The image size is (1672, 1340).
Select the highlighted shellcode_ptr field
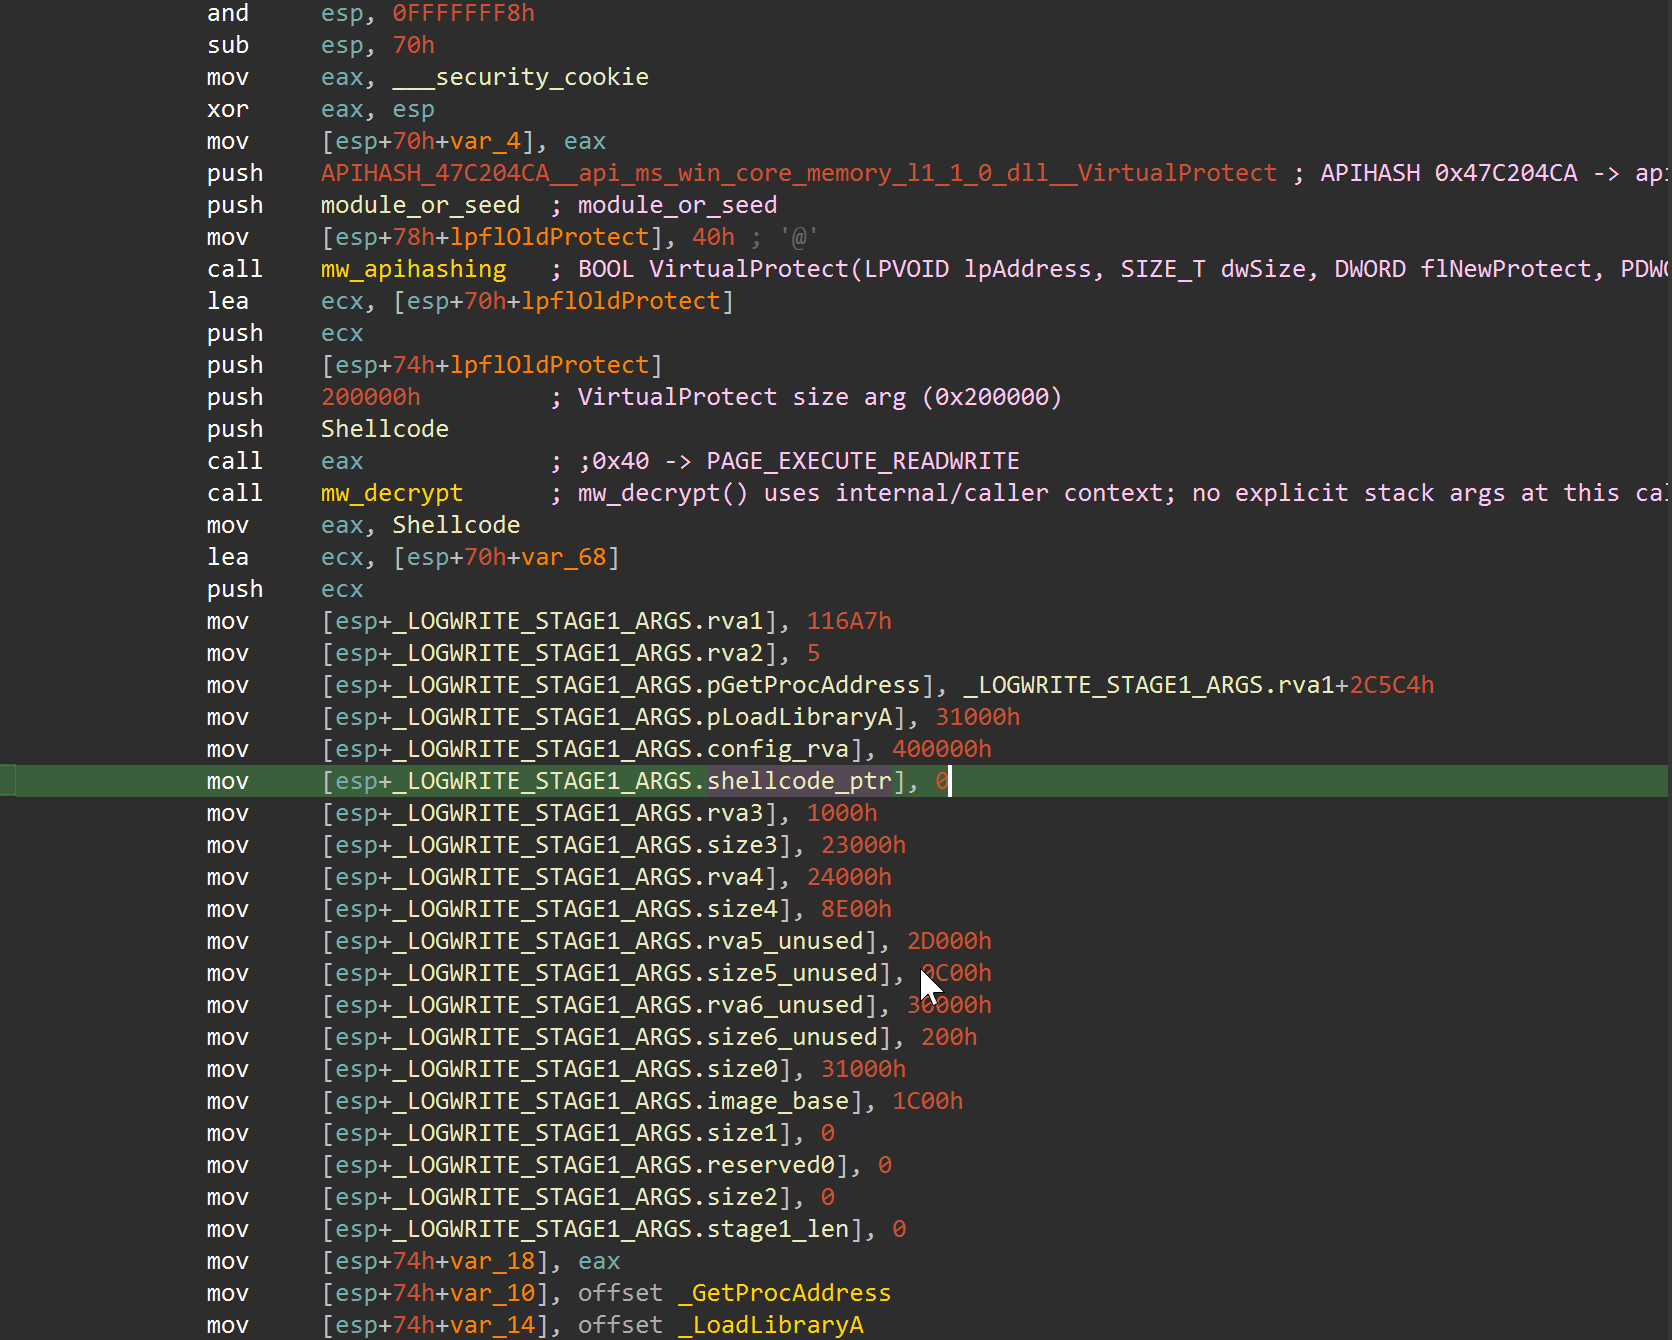[x=799, y=781]
